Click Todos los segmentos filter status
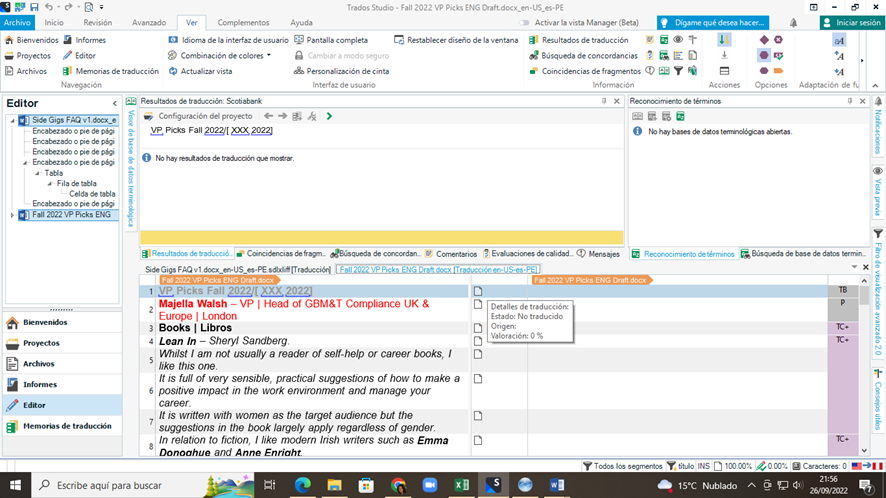This screenshot has width=886, height=498. pyautogui.click(x=623, y=466)
